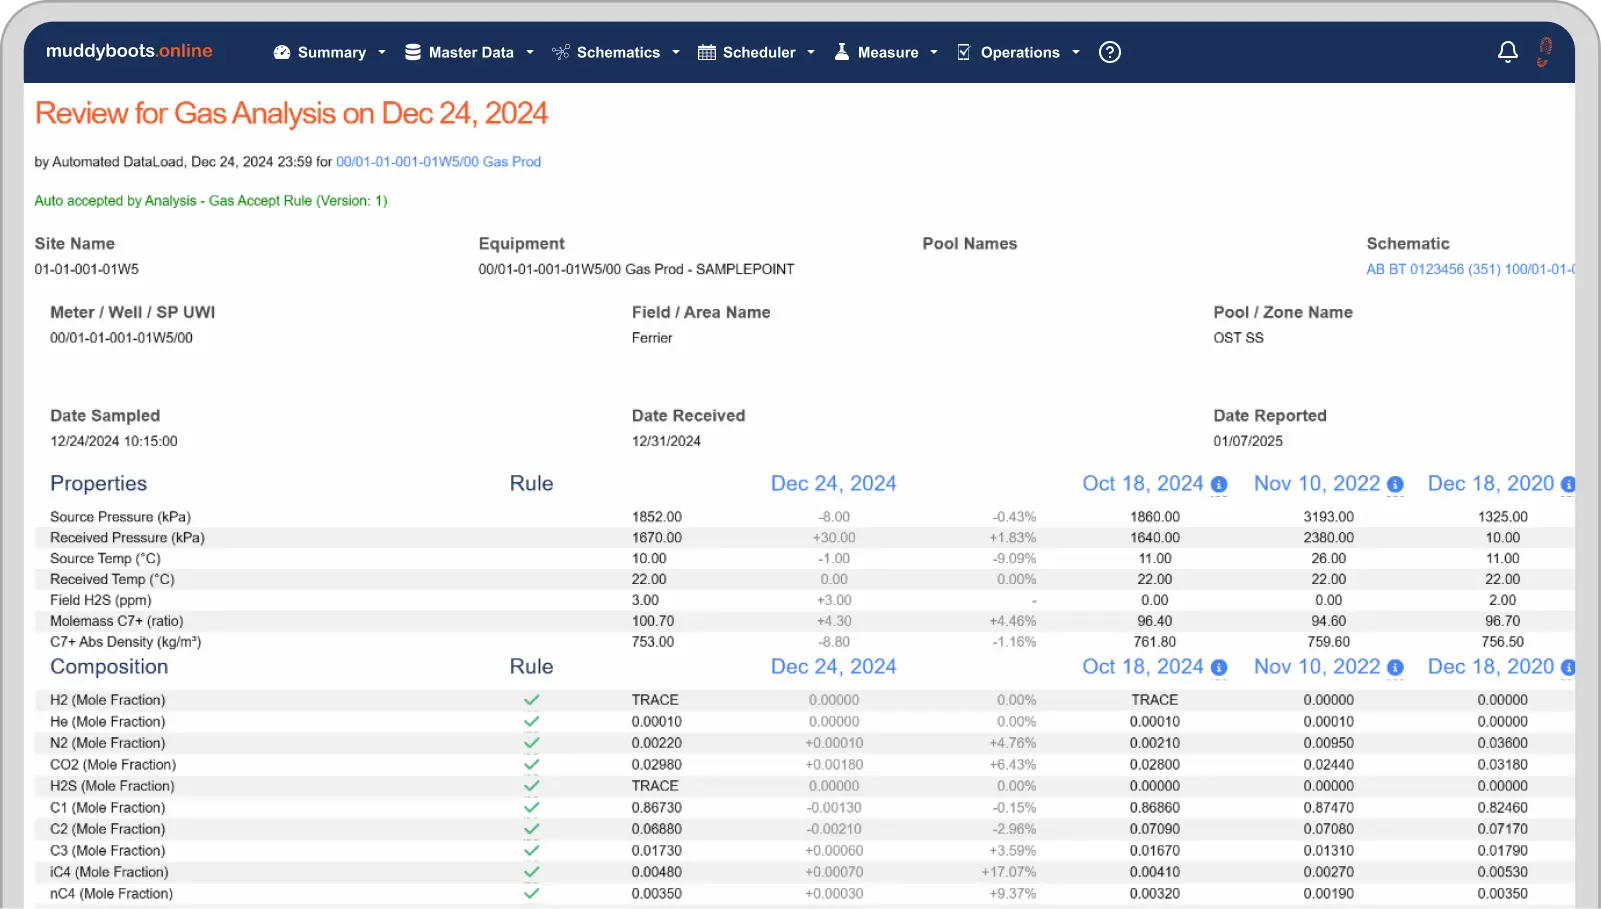Click the info icon beside Oct 18, 2024 in Properties
The image size is (1601, 909).
click(1219, 485)
